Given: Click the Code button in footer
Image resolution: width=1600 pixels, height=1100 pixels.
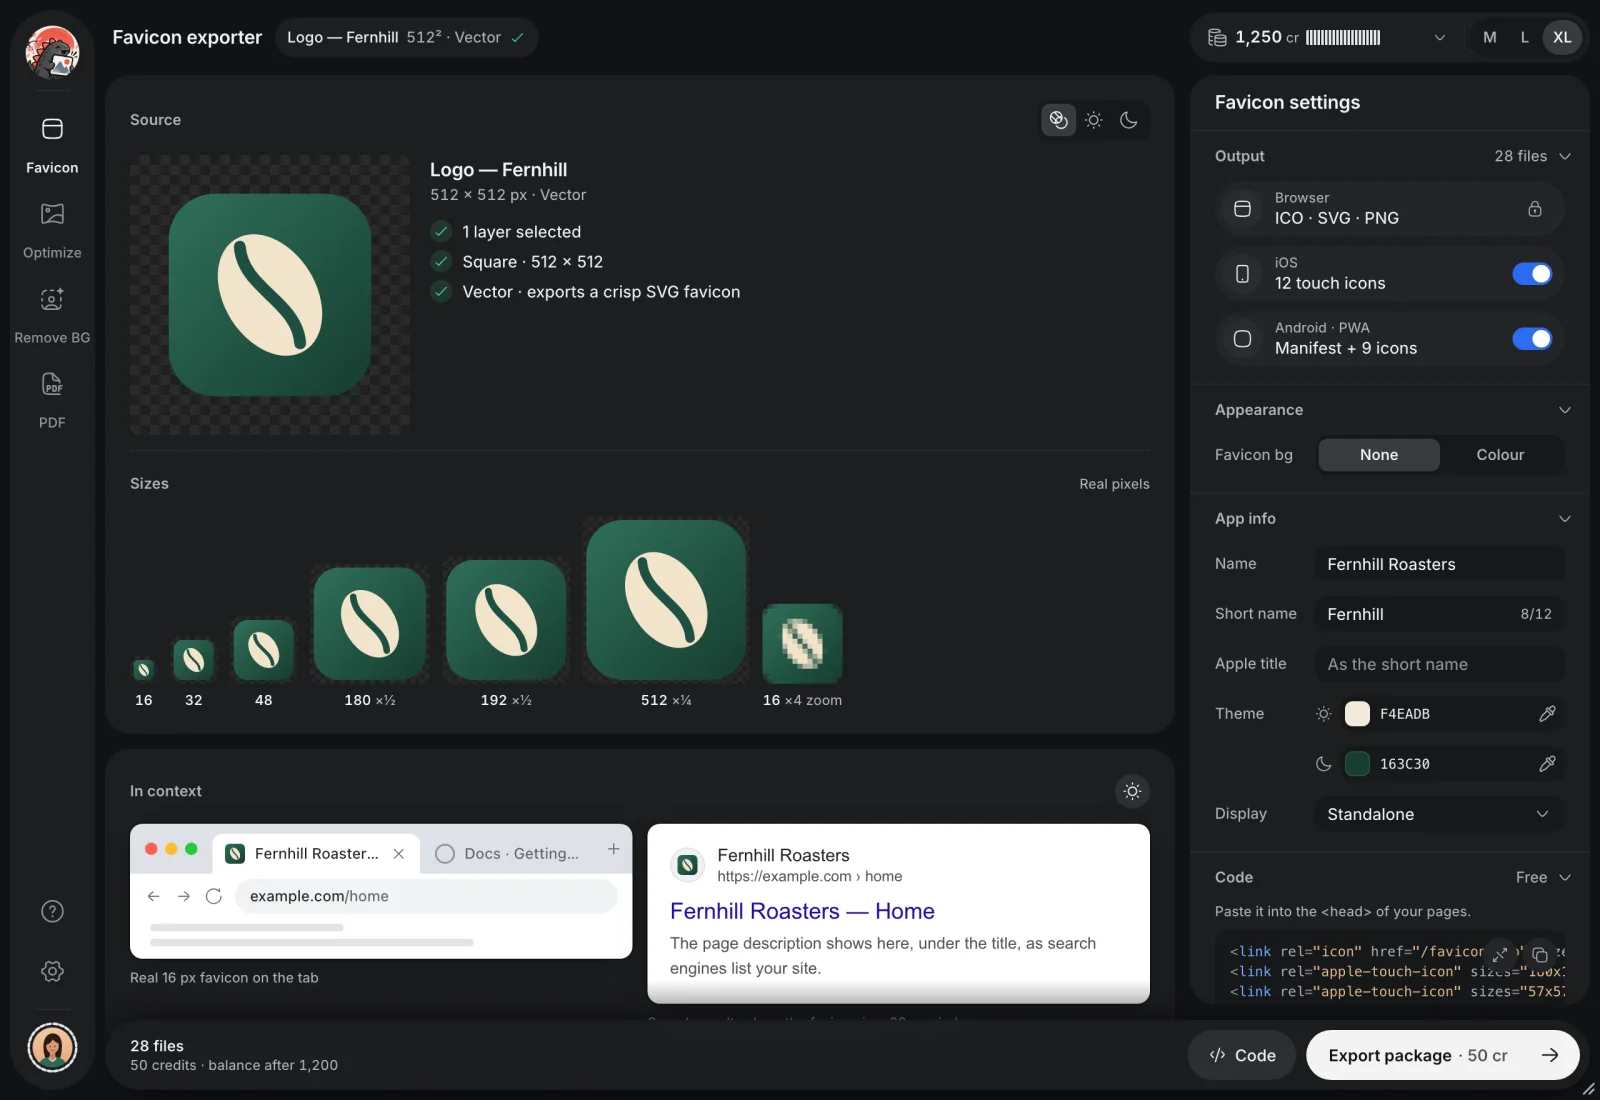Looking at the screenshot, I should [1241, 1055].
